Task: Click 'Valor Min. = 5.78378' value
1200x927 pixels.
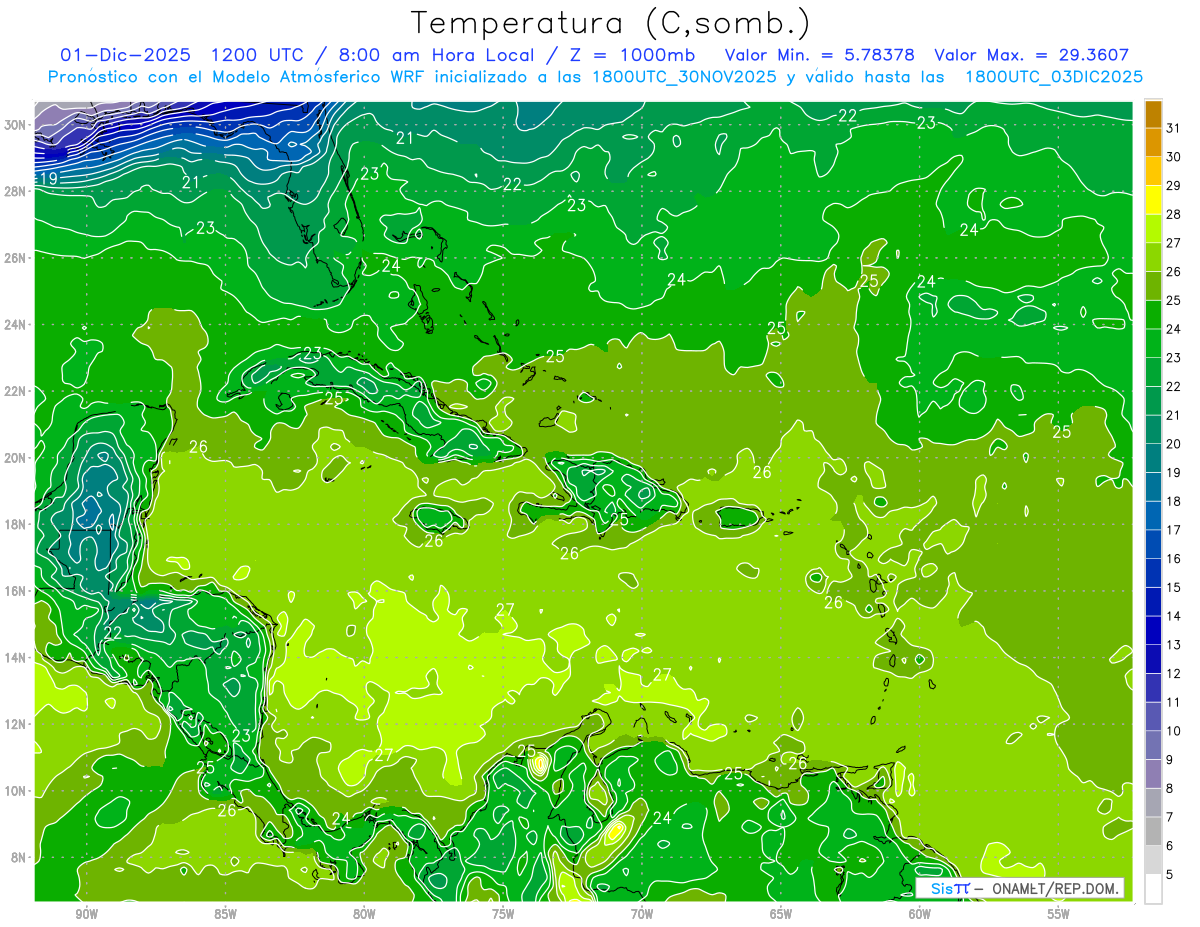Action: tap(820, 55)
